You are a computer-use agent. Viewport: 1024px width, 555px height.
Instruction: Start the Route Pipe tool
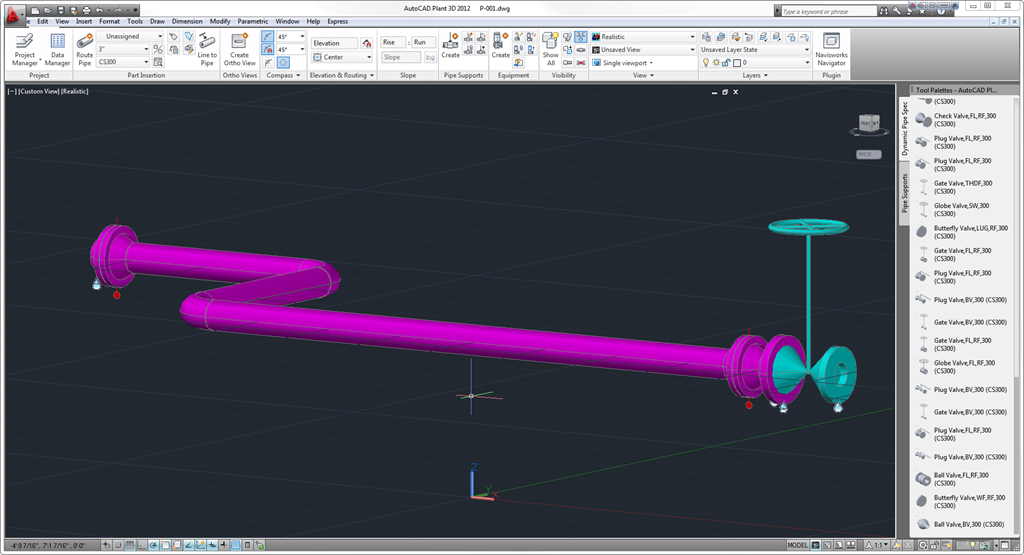click(x=84, y=50)
